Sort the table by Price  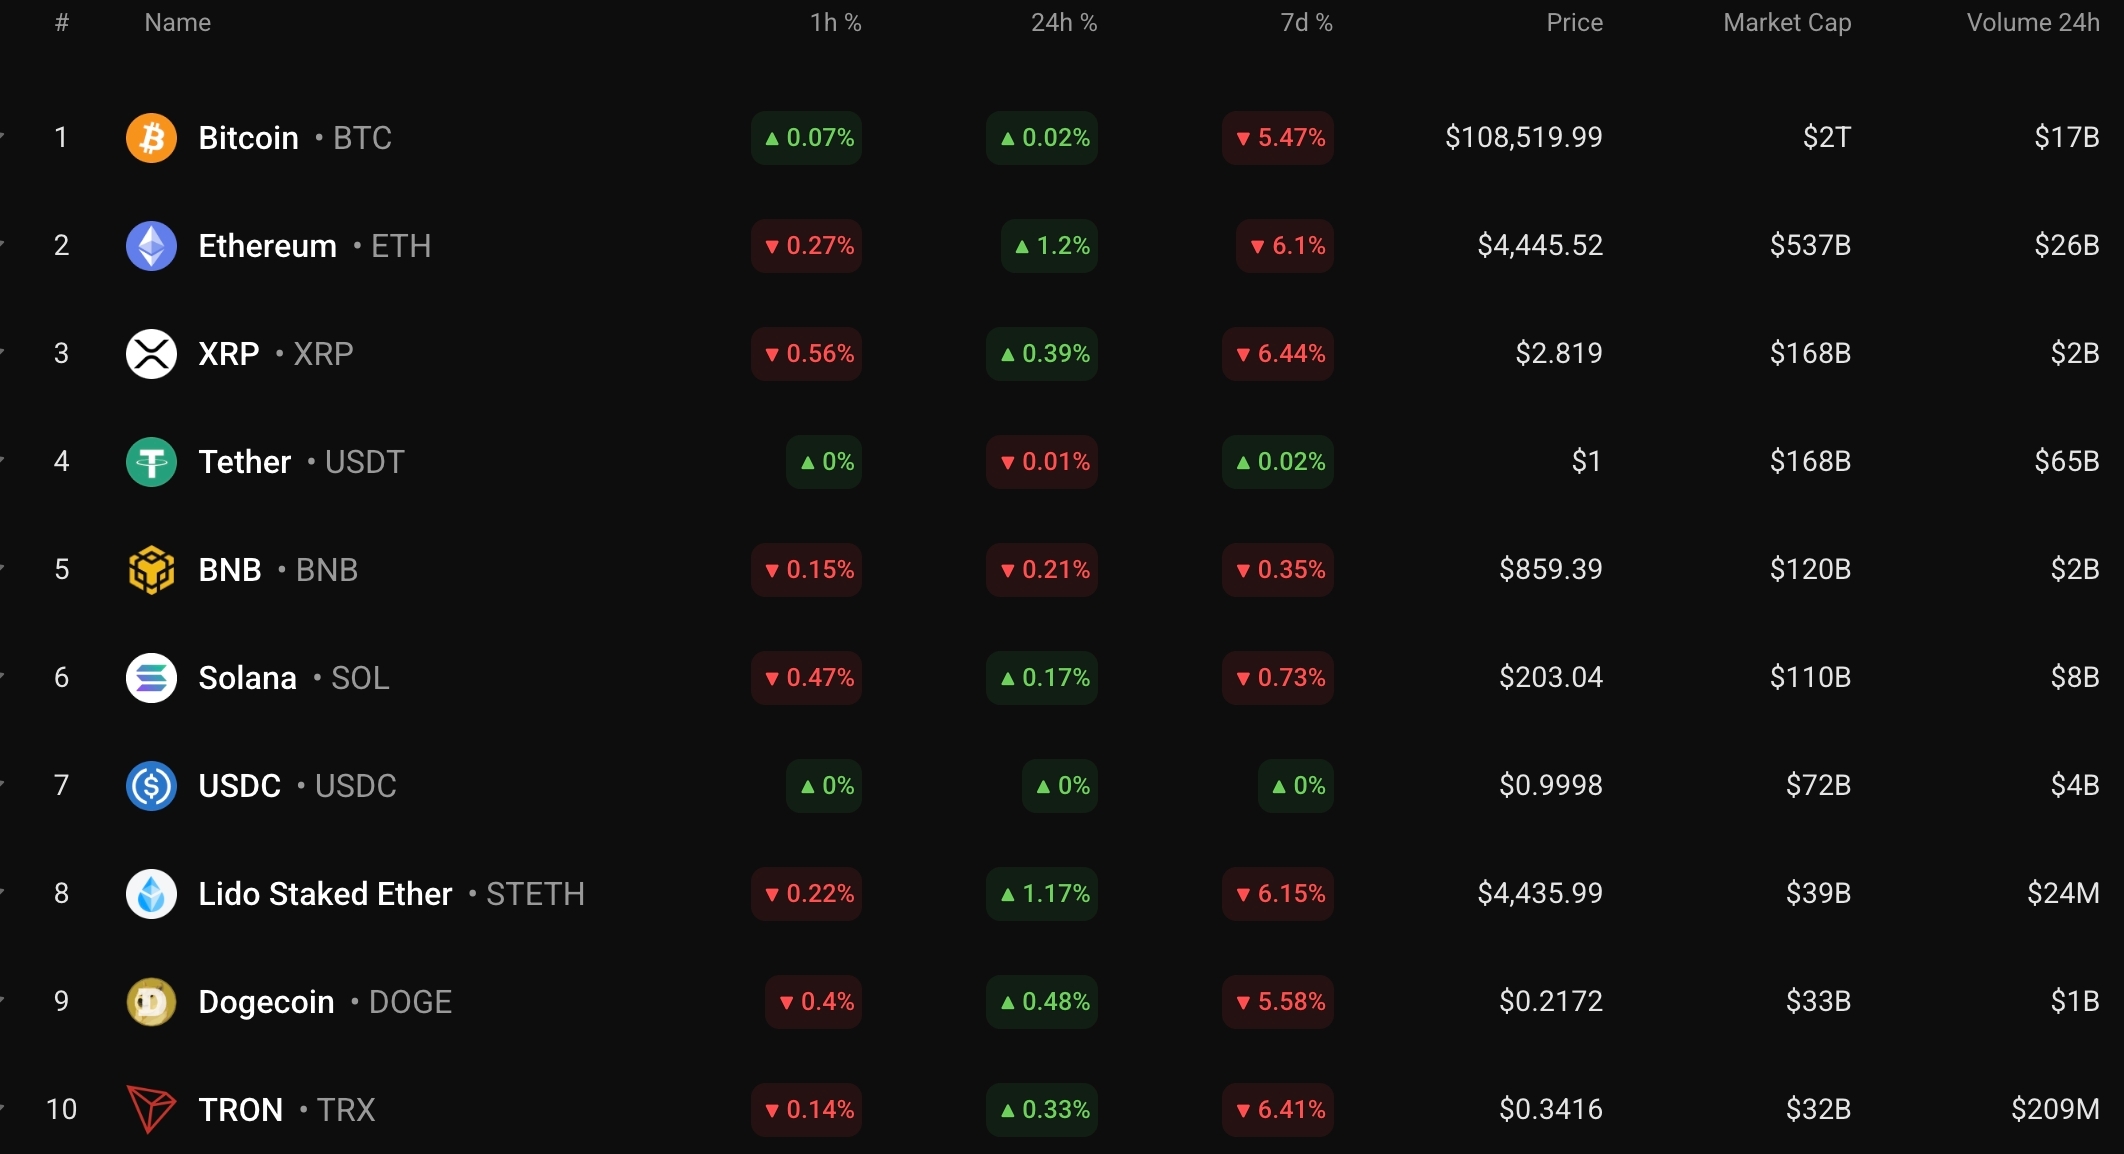click(1573, 22)
